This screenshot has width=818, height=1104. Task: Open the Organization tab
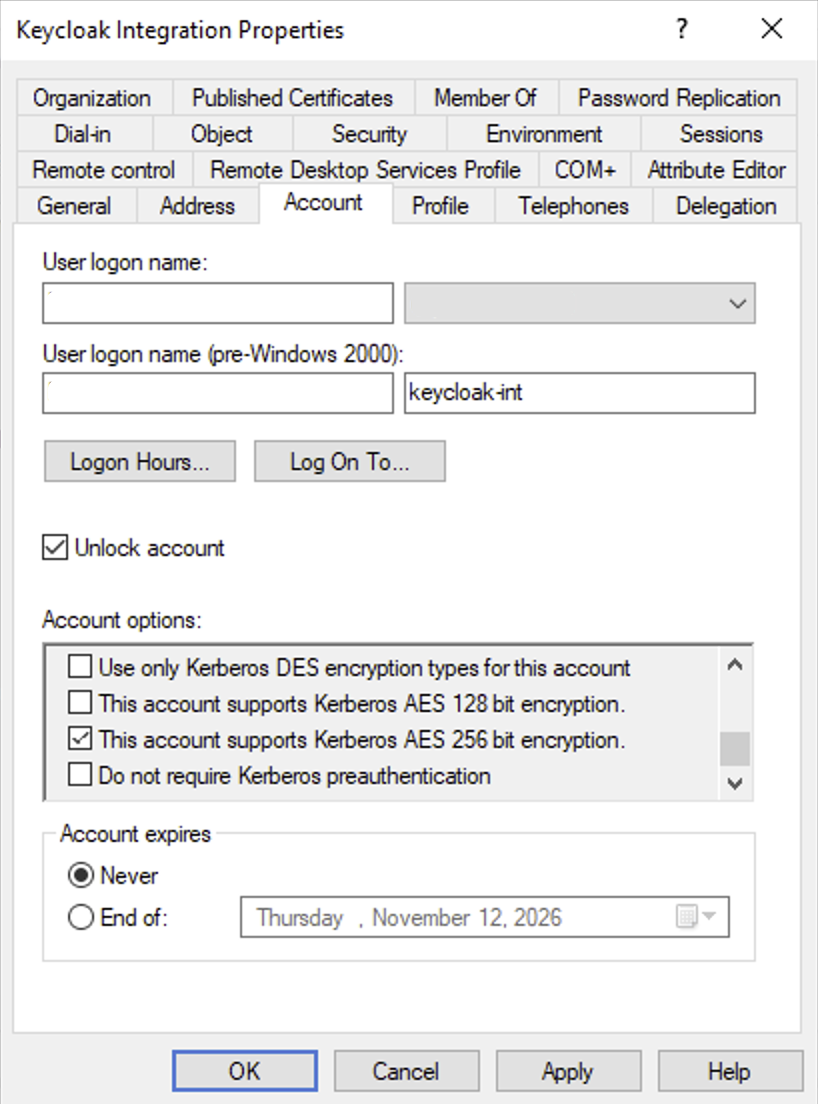click(92, 98)
